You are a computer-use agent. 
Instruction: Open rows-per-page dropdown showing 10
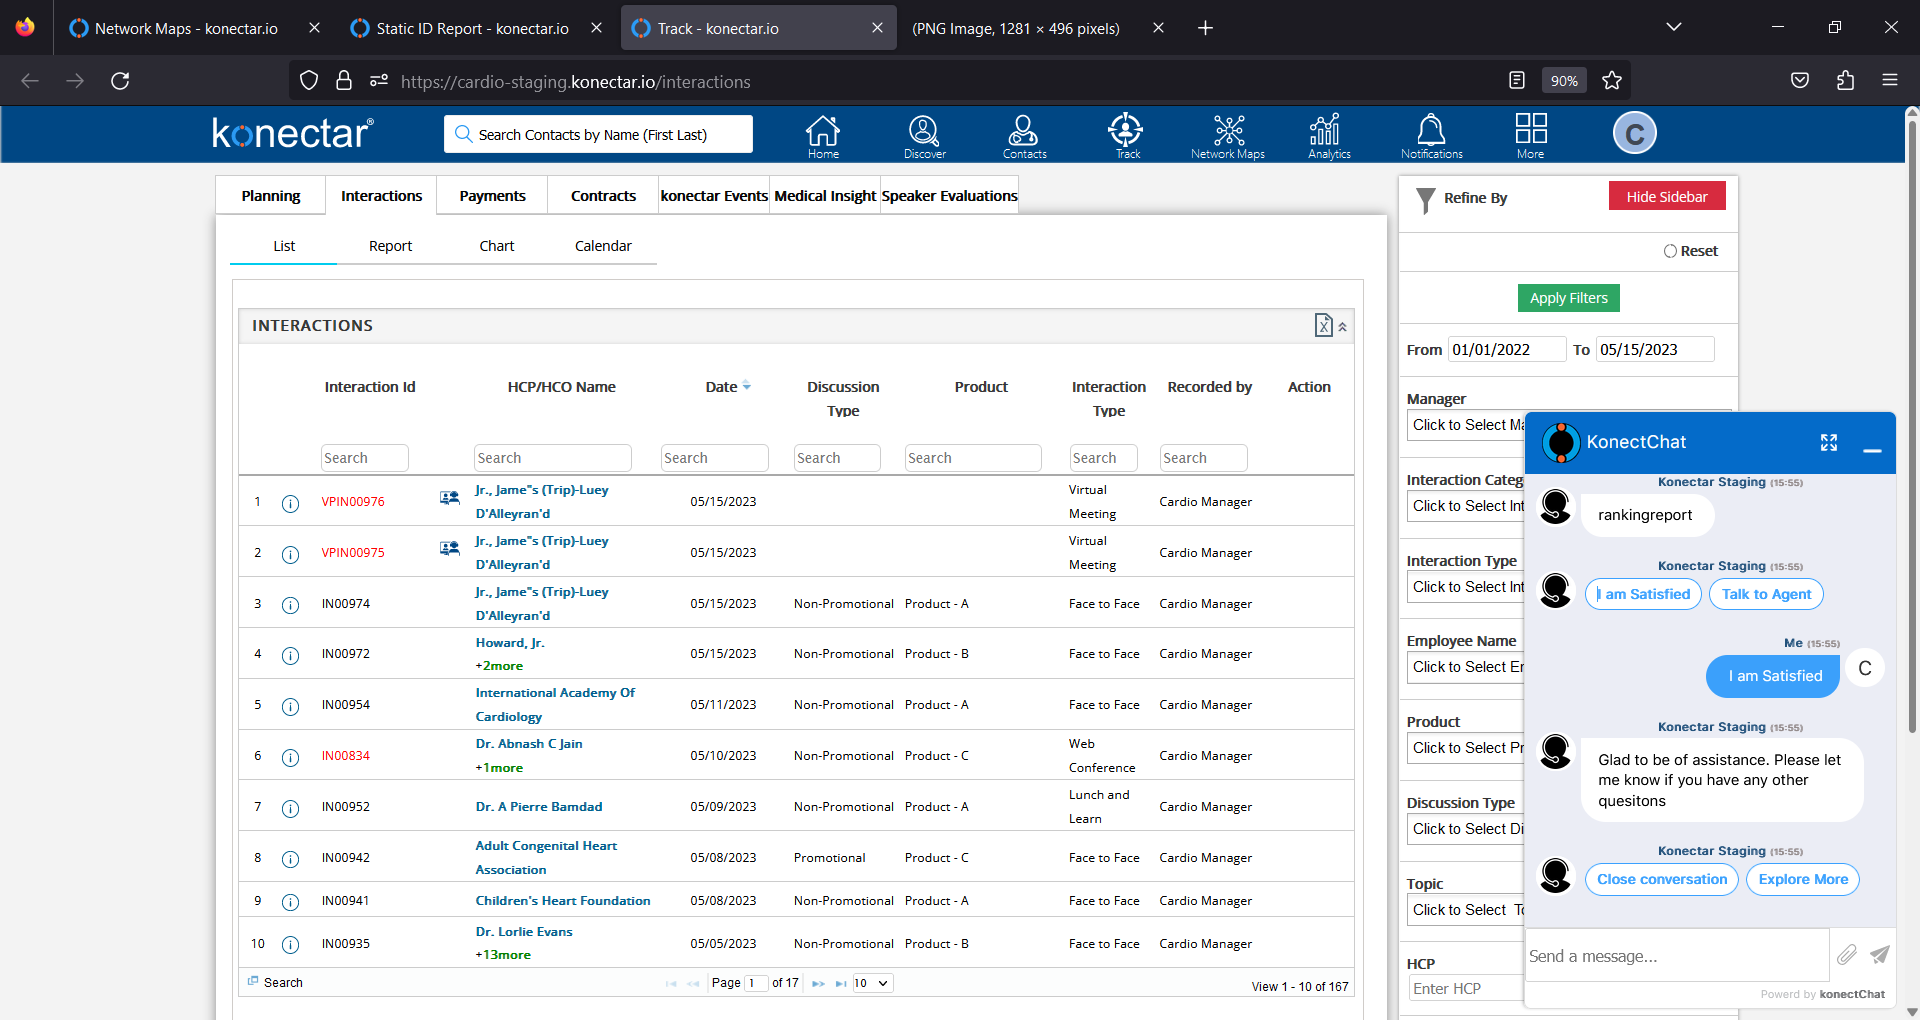coord(871,983)
